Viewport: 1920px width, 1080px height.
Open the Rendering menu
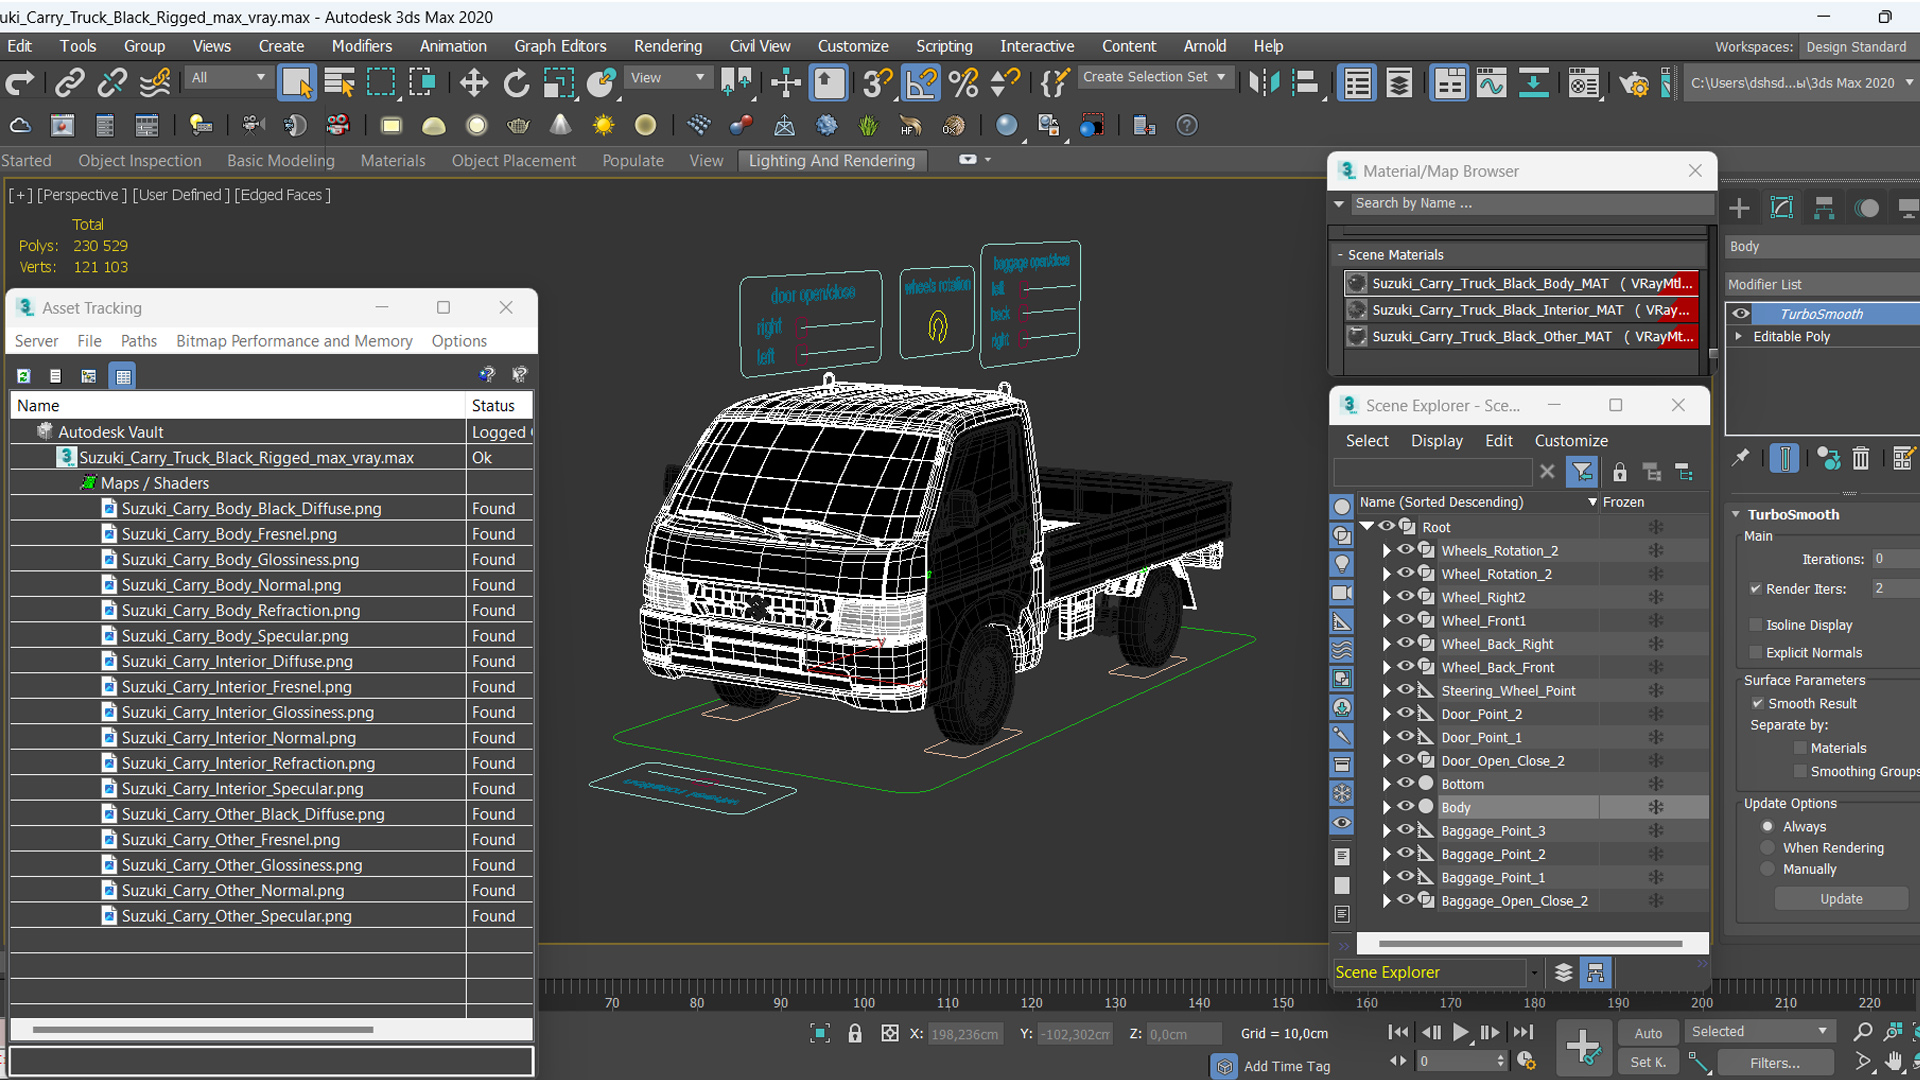coord(668,46)
